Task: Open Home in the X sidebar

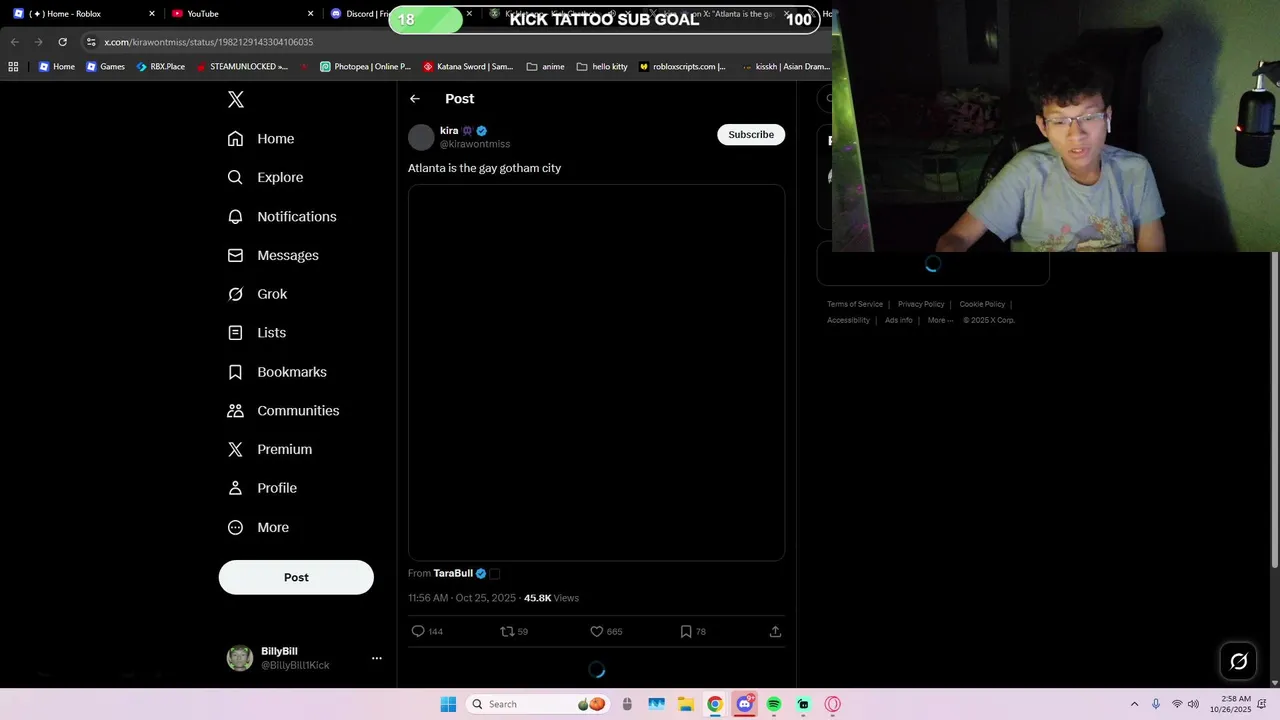Action: (261, 139)
